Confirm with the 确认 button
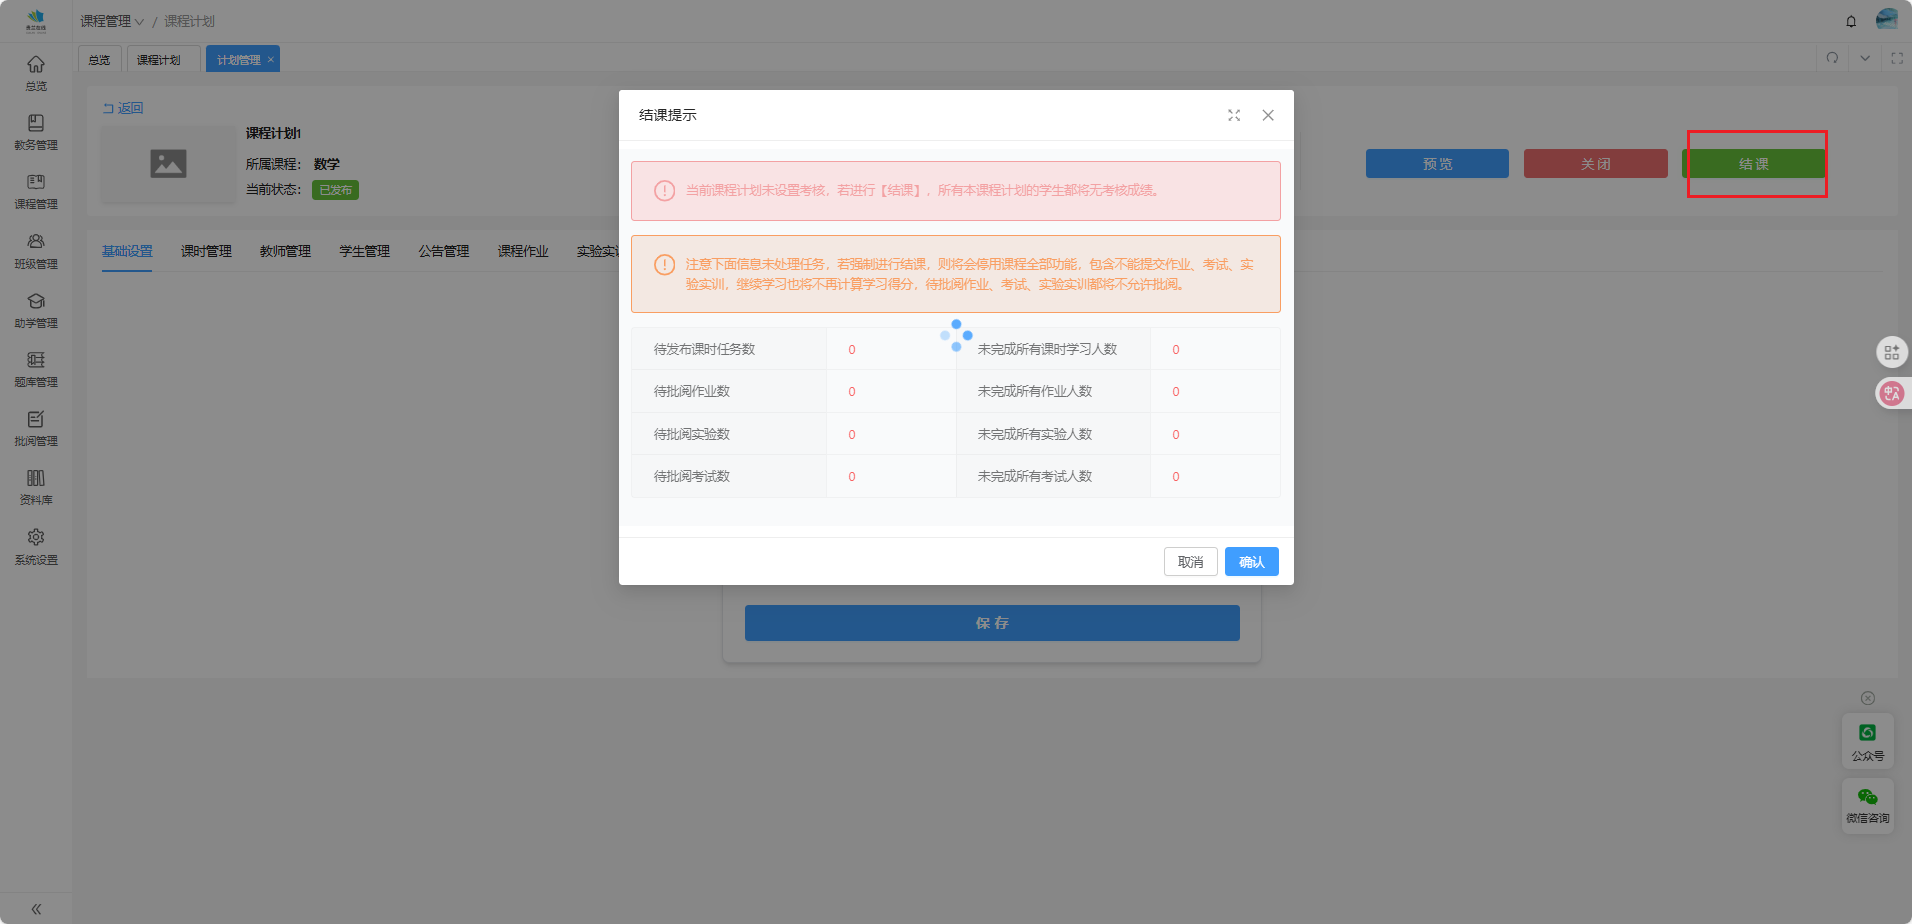Image resolution: width=1912 pixels, height=924 pixels. click(1251, 562)
